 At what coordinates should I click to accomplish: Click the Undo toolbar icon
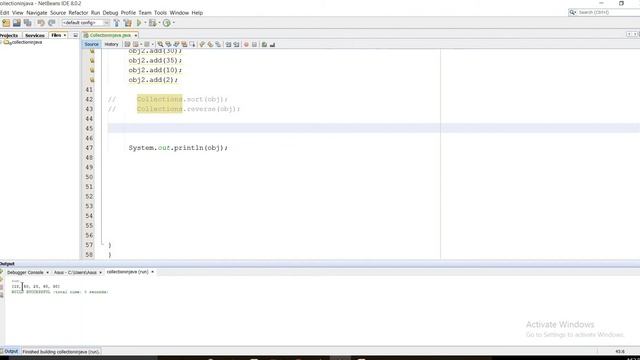[41, 23]
